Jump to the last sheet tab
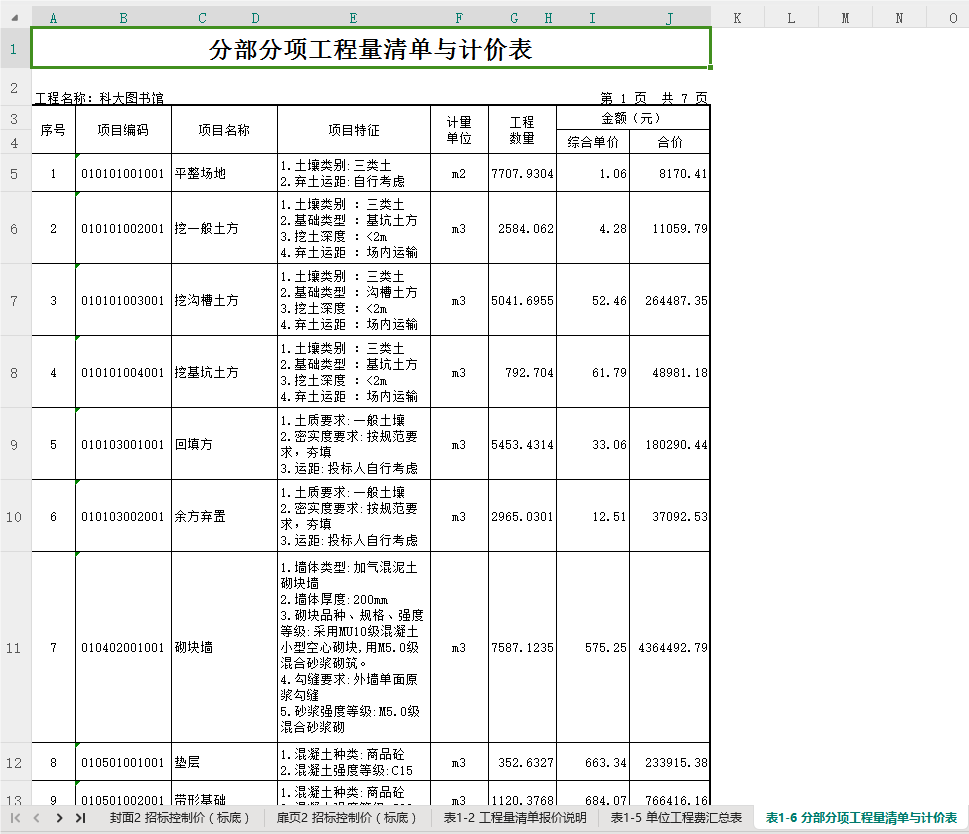969x834 pixels. click(80, 818)
